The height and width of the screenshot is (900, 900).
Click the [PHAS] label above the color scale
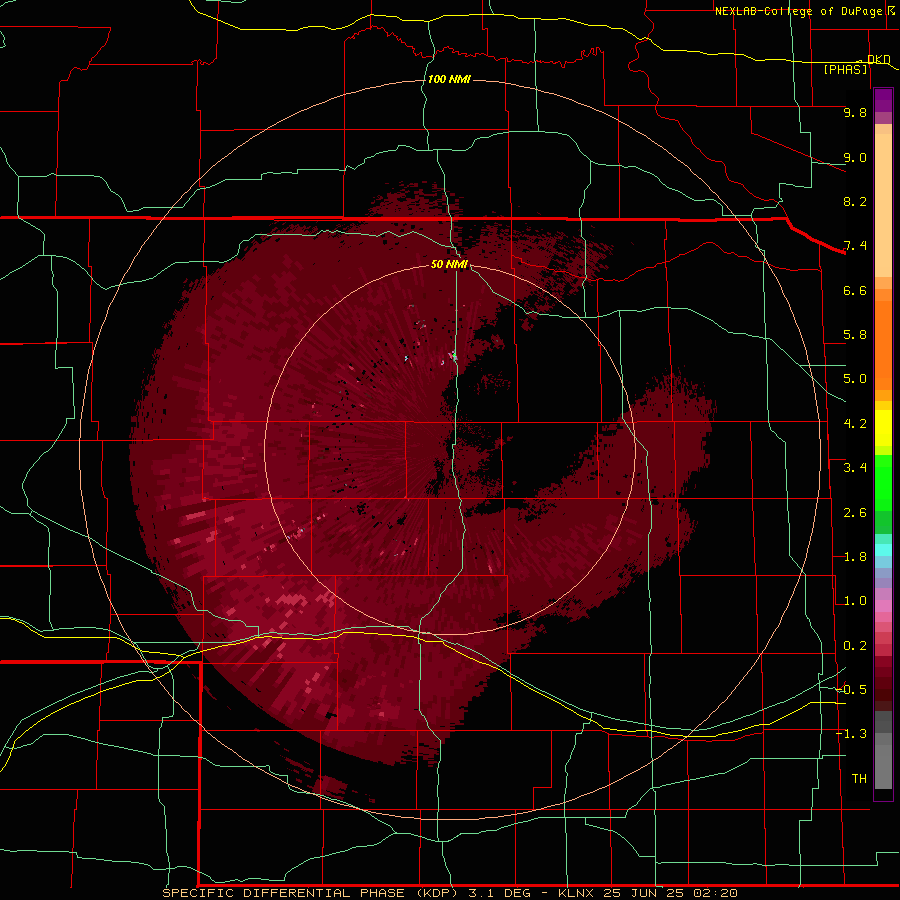click(x=846, y=69)
